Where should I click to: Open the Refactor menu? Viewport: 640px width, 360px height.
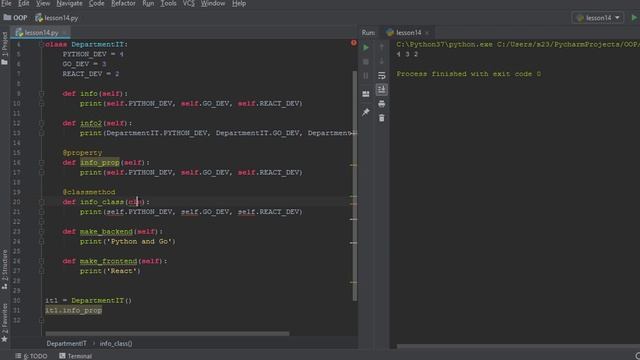(123, 3)
